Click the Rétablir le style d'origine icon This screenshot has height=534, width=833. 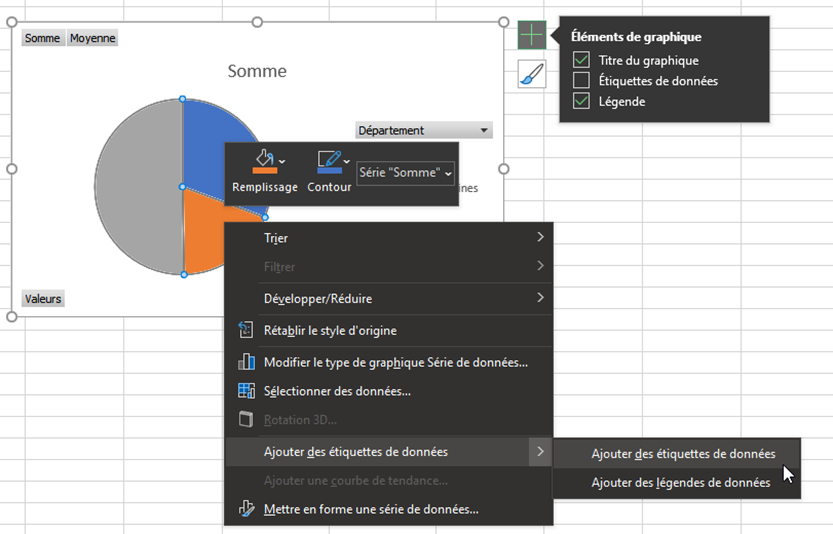click(246, 330)
